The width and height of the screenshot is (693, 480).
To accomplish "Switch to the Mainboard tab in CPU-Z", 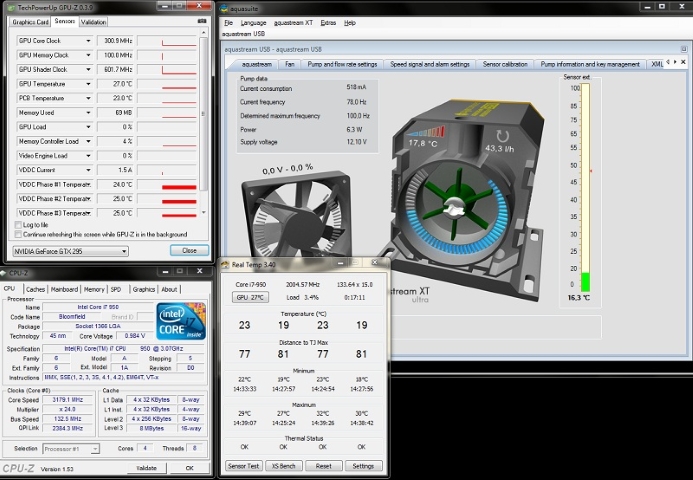I will (64, 289).
